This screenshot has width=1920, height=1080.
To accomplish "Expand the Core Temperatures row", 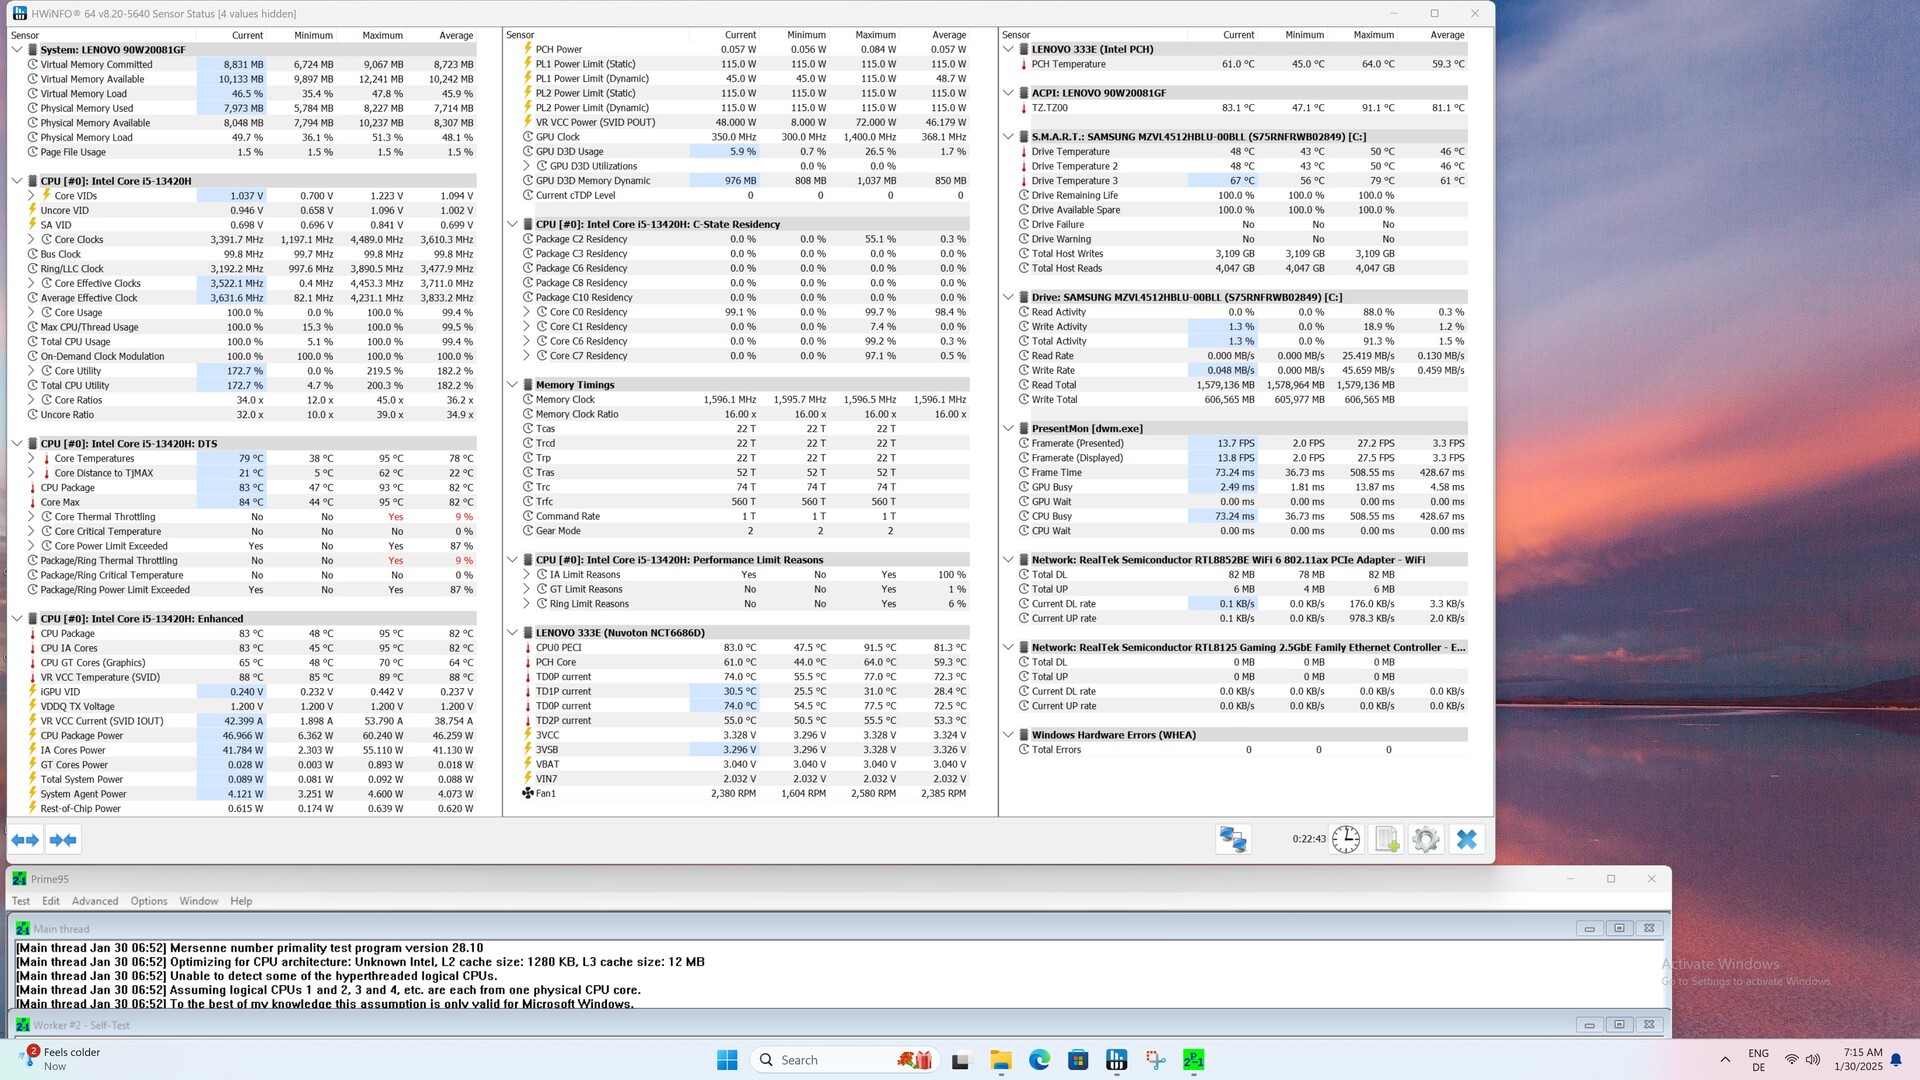I will click(x=31, y=459).
